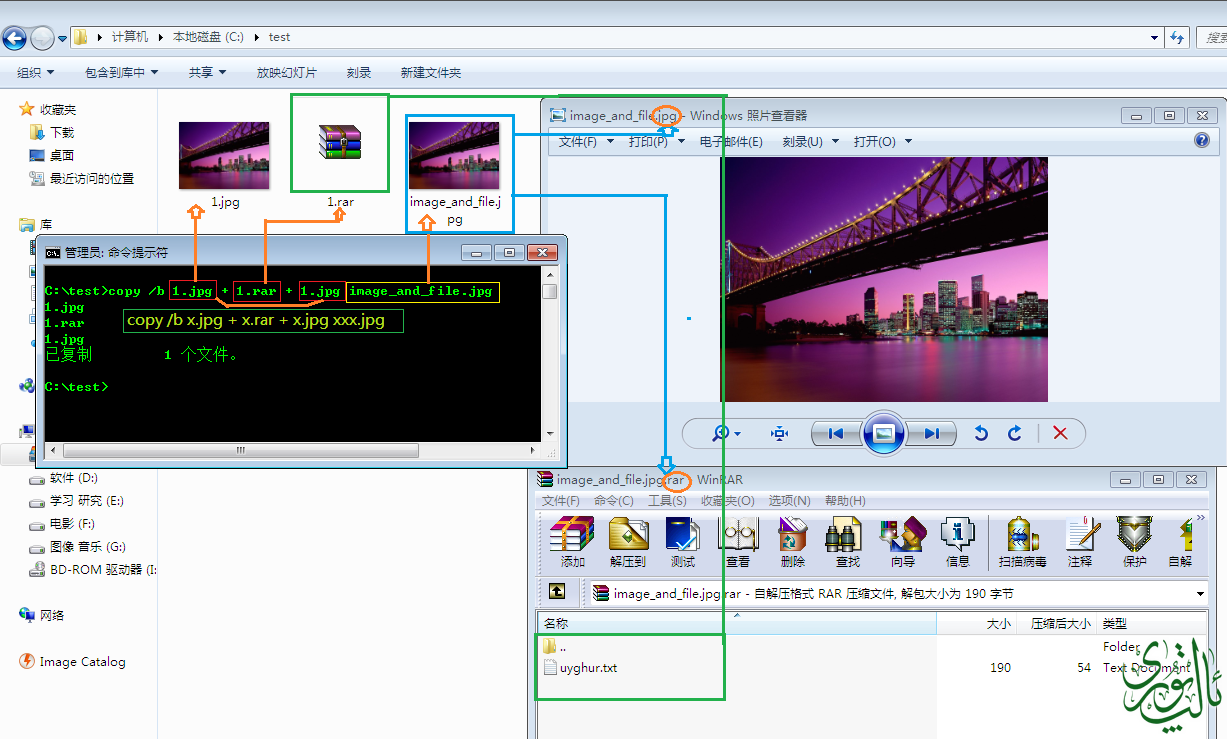Play slideshow in Photo Viewer
The height and width of the screenshot is (739, 1227).
[x=884, y=433]
